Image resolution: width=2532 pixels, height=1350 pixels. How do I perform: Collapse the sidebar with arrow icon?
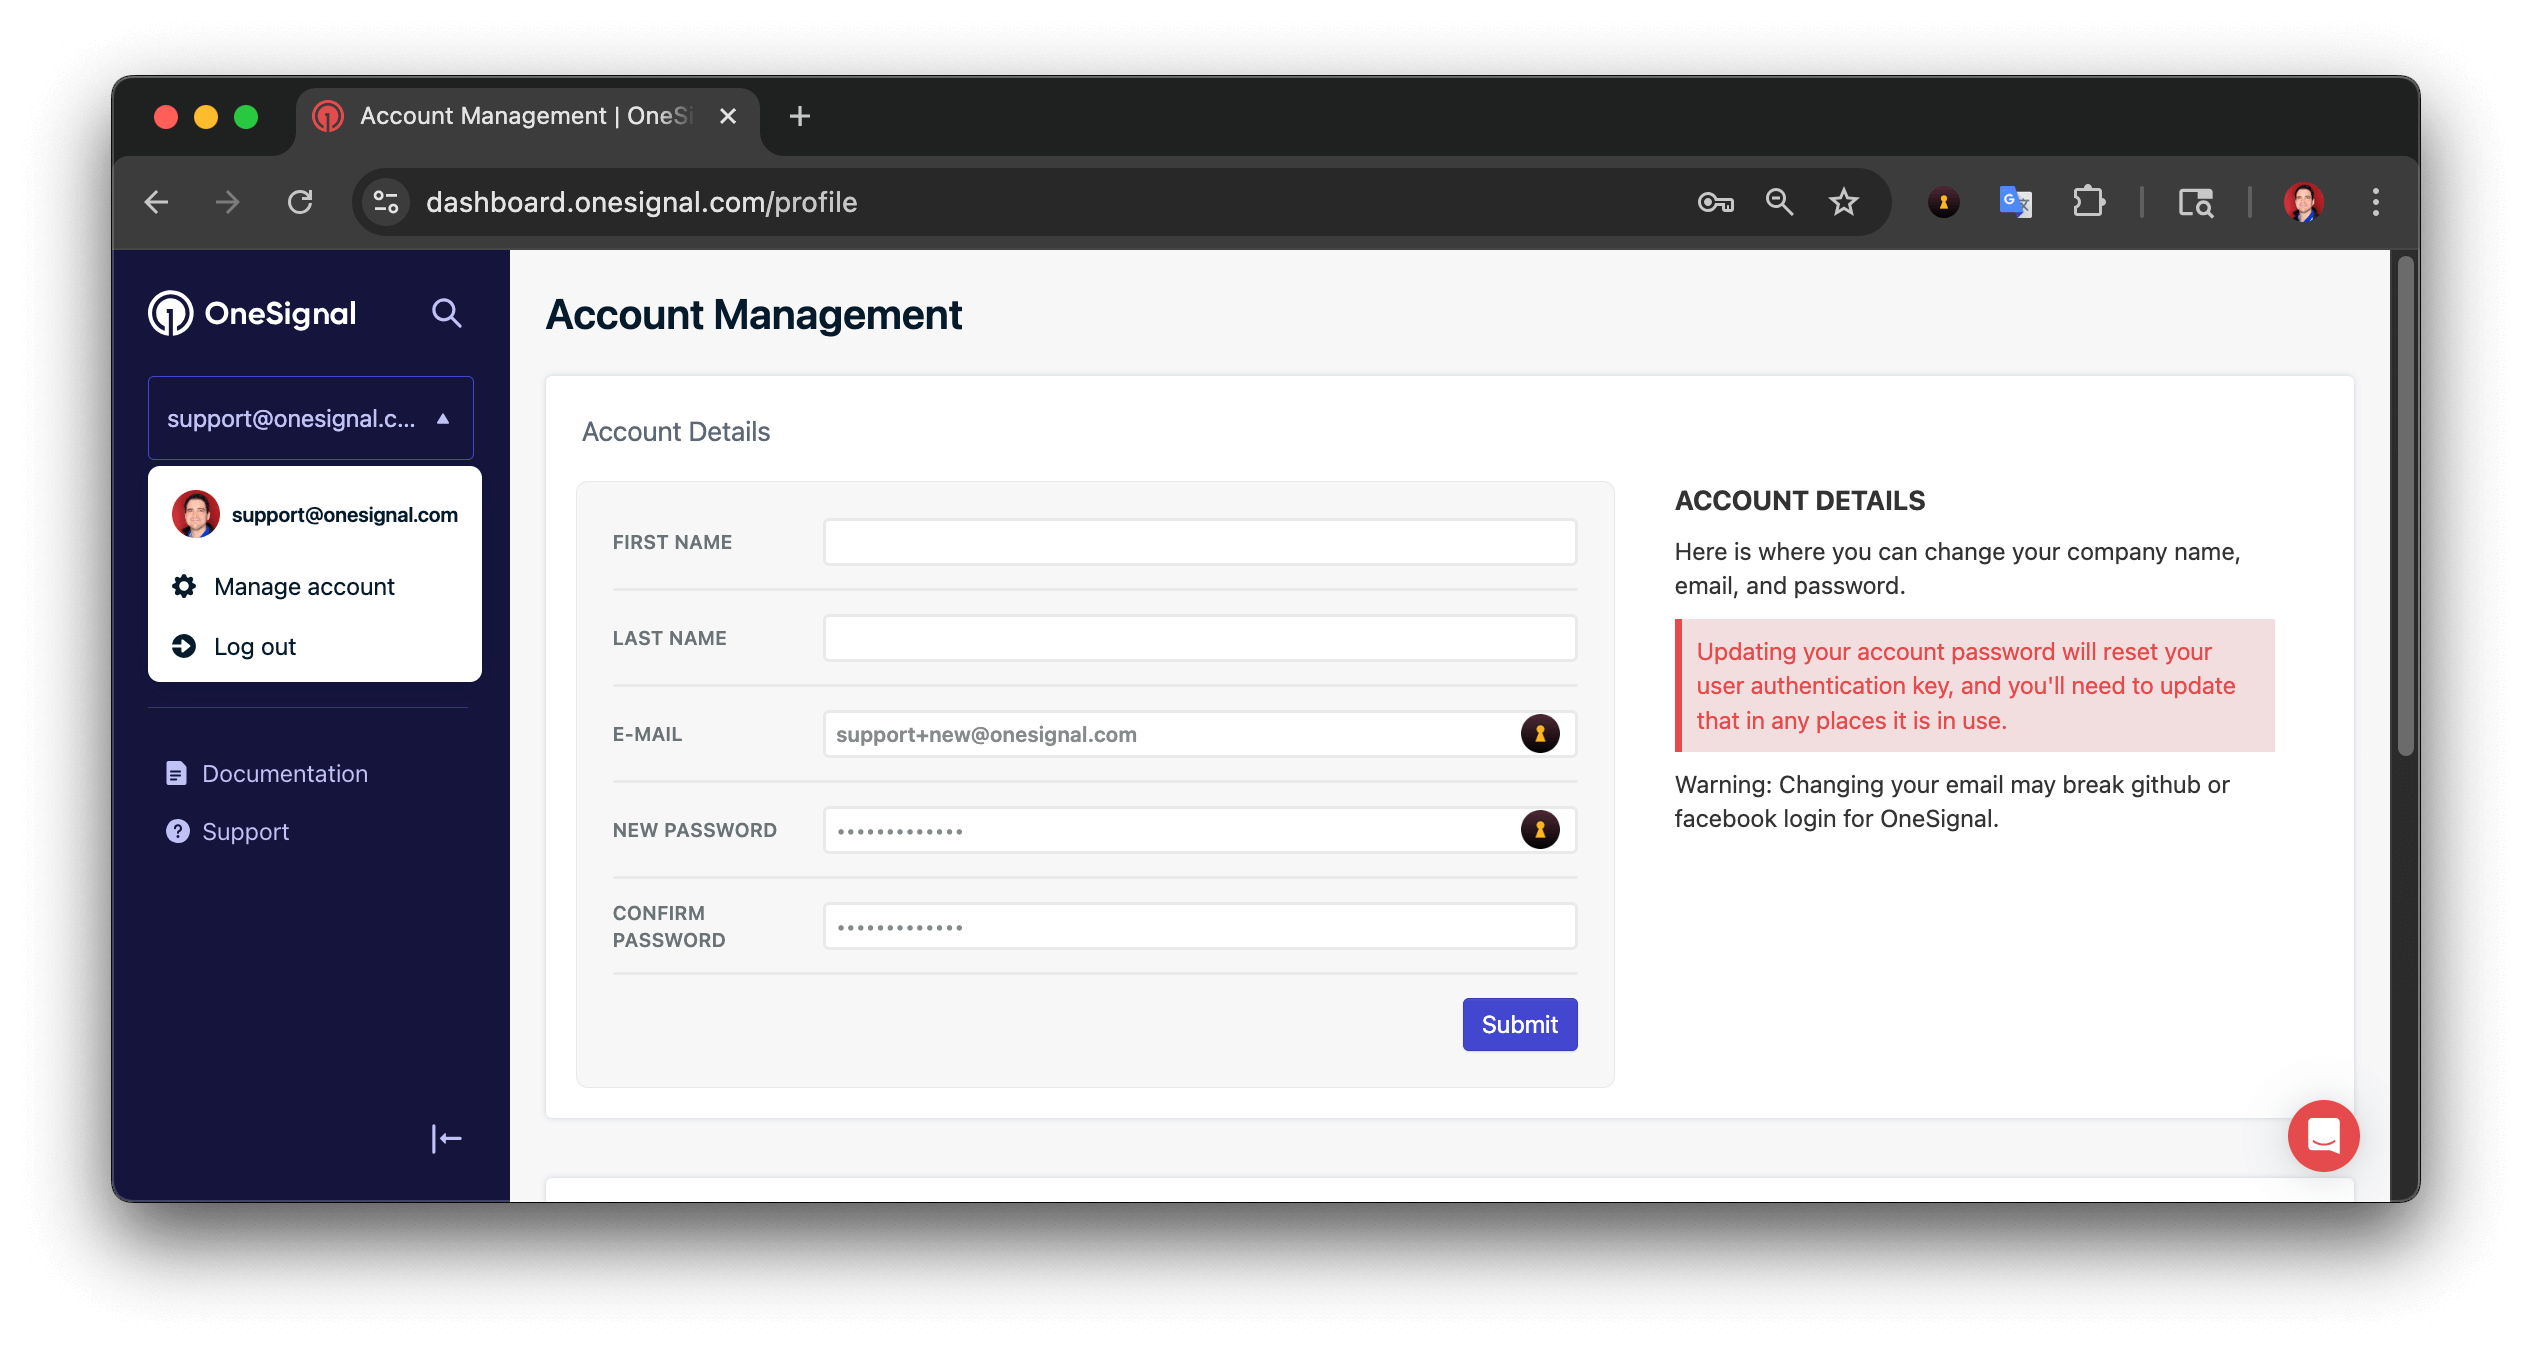[x=446, y=1138]
